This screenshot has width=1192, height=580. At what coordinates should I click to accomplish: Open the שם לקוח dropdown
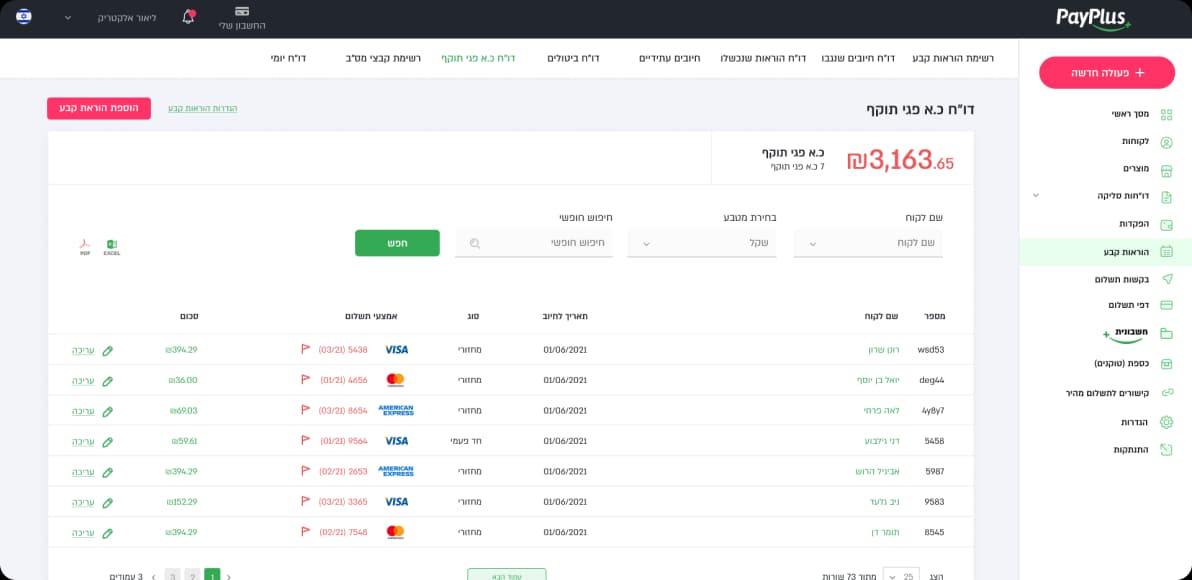(868, 243)
